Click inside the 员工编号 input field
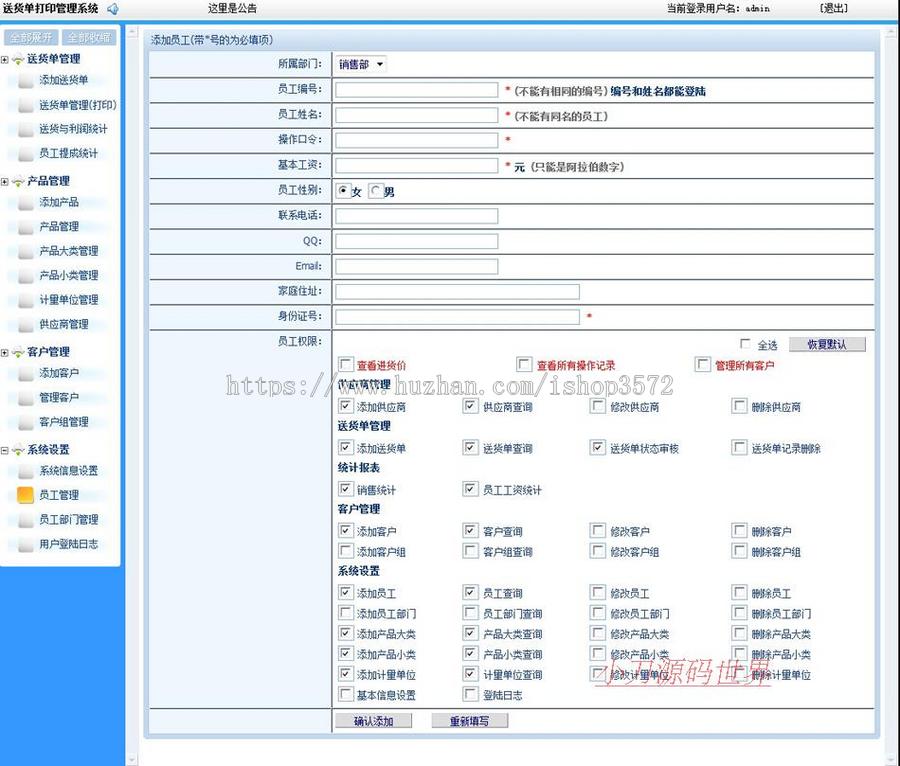Screen dimensions: 900x766 tap(415, 89)
